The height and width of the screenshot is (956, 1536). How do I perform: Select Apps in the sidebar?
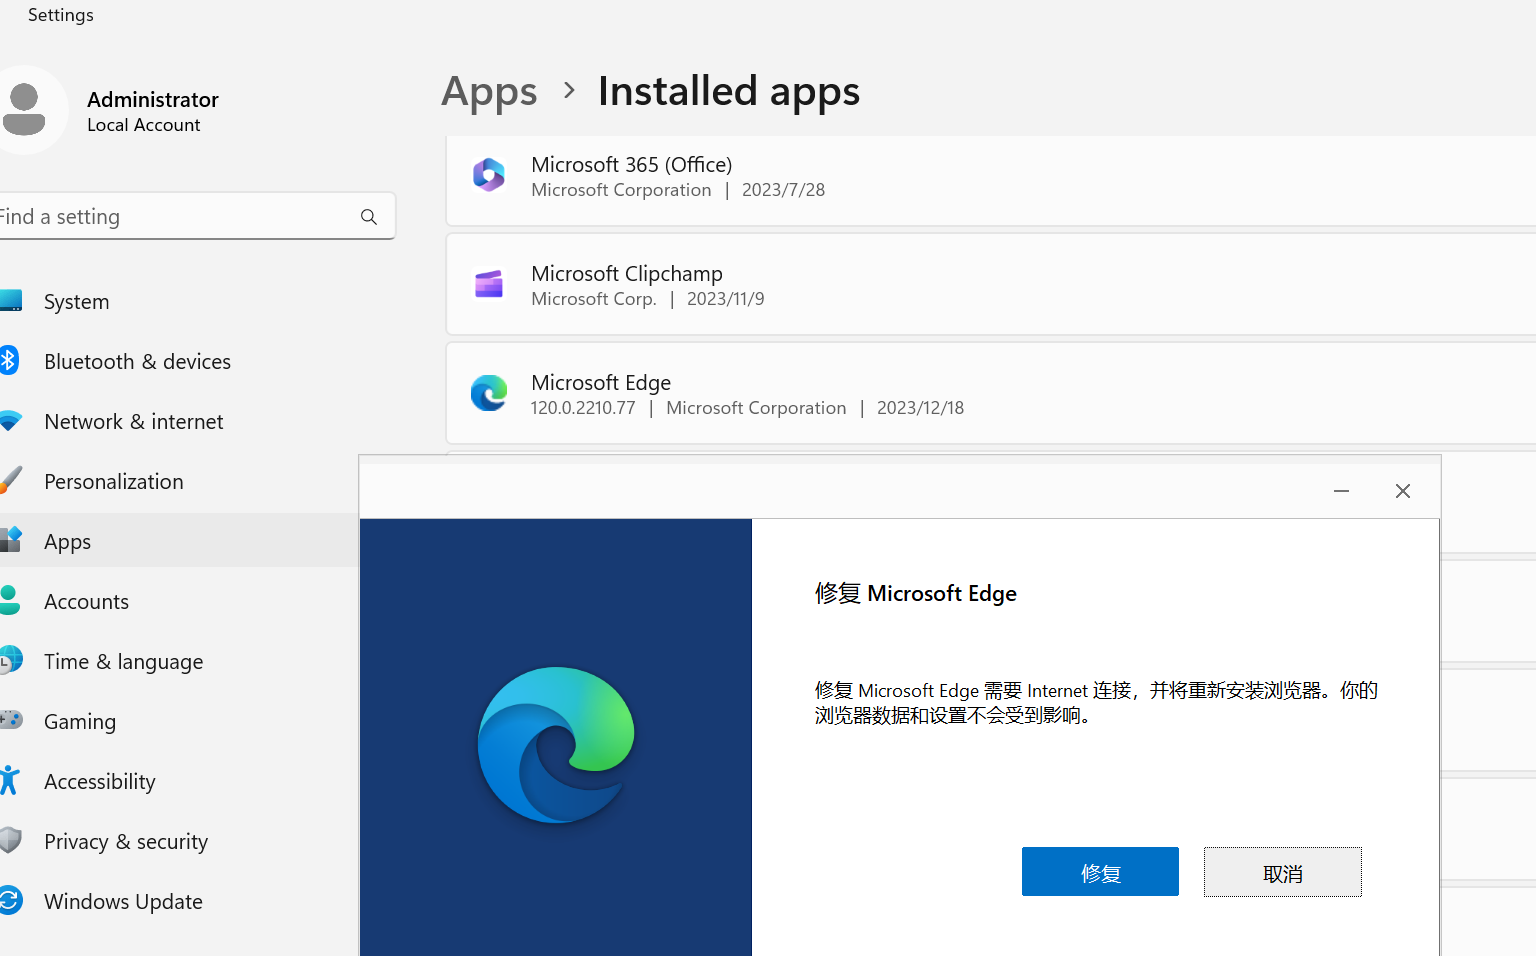click(179, 541)
